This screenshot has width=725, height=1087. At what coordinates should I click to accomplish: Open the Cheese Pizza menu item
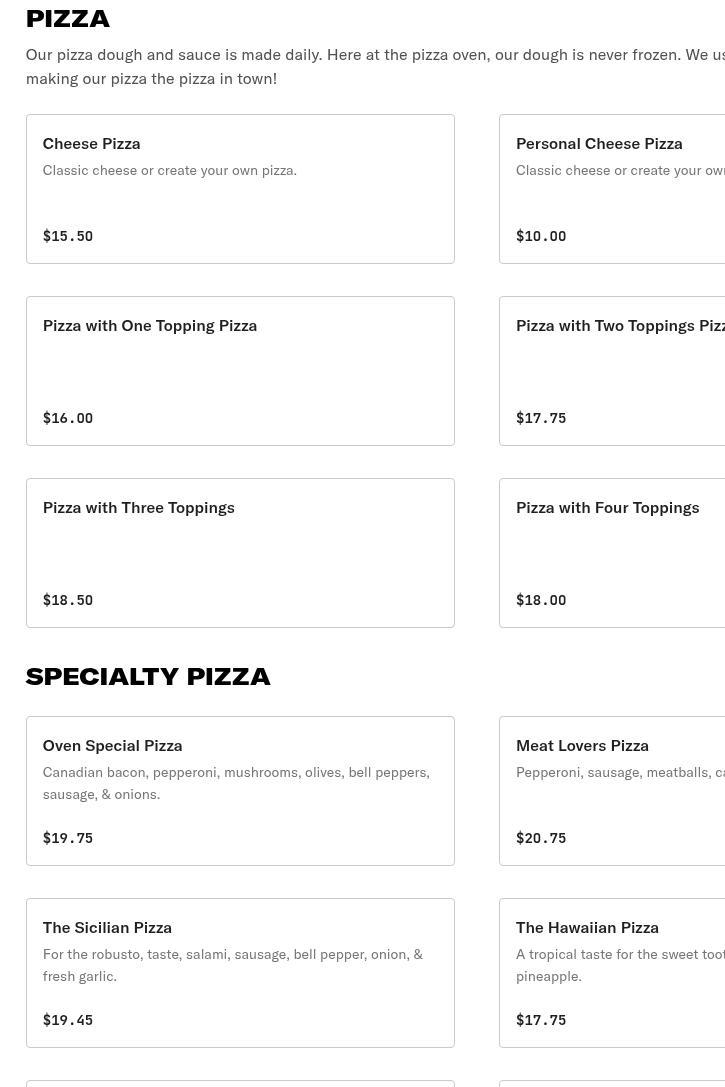pos(91,143)
